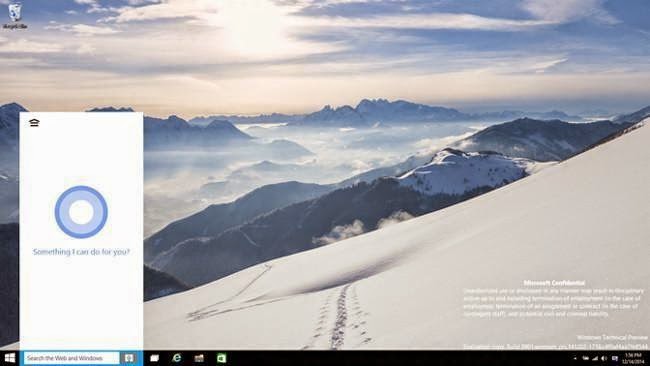Open the Windows Start button
Screen dimensions: 650x366
10,358
